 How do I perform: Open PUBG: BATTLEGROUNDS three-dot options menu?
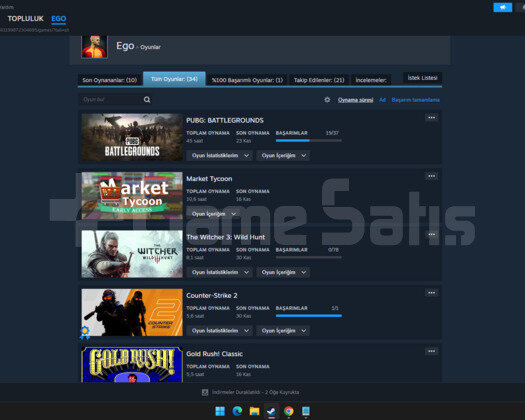pyautogui.click(x=431, y=118)
